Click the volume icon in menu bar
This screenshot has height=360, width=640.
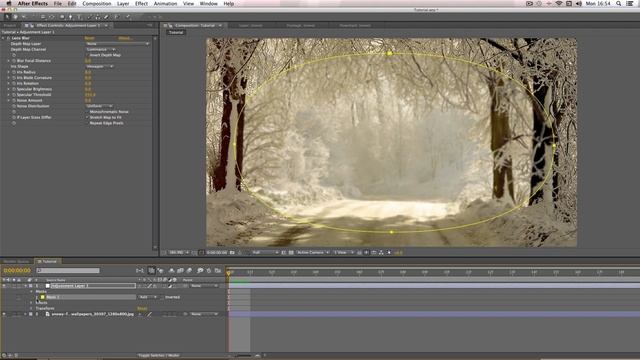click(x=578, y=3)
